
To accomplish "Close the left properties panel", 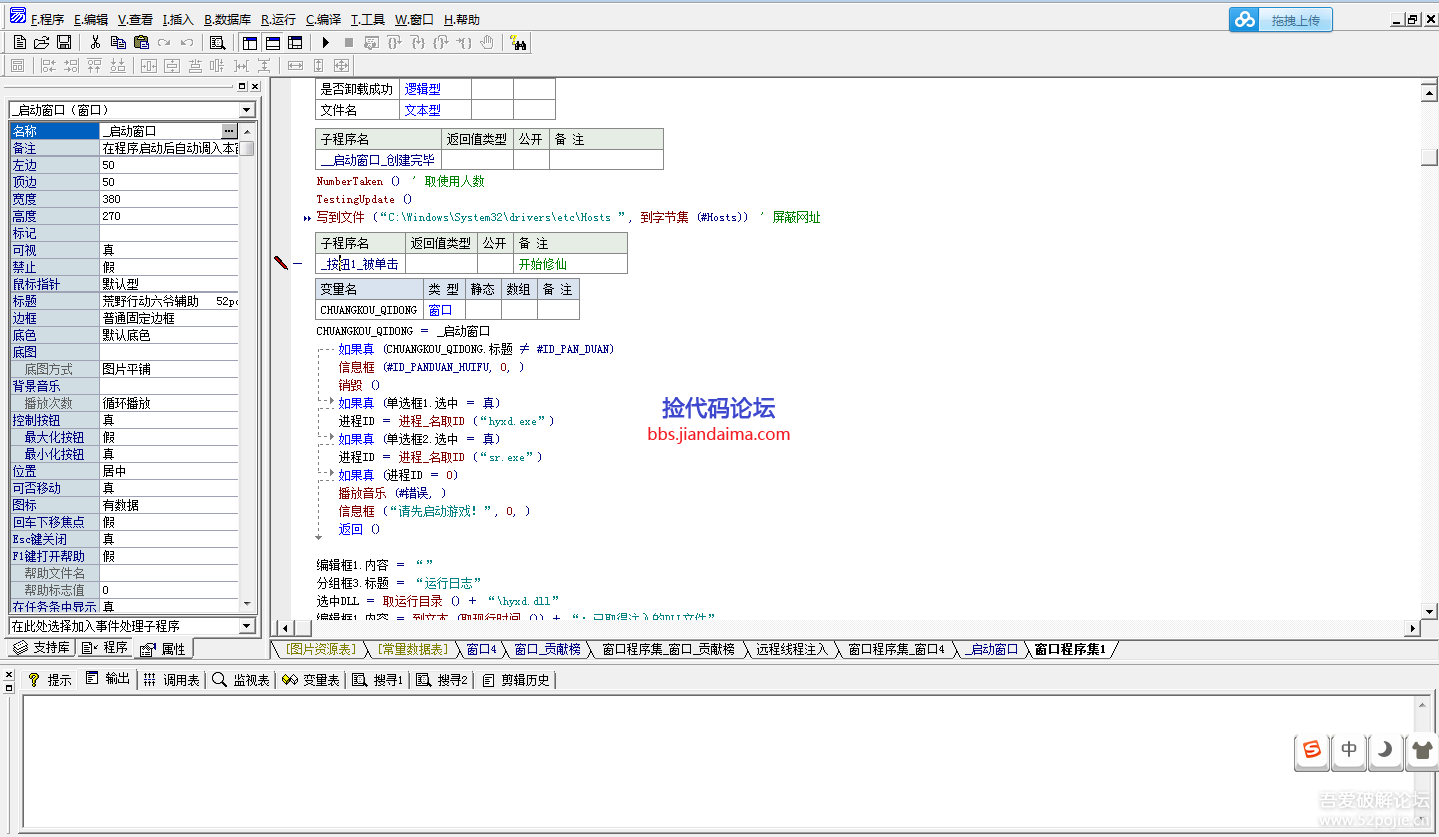I will (254, 86).
